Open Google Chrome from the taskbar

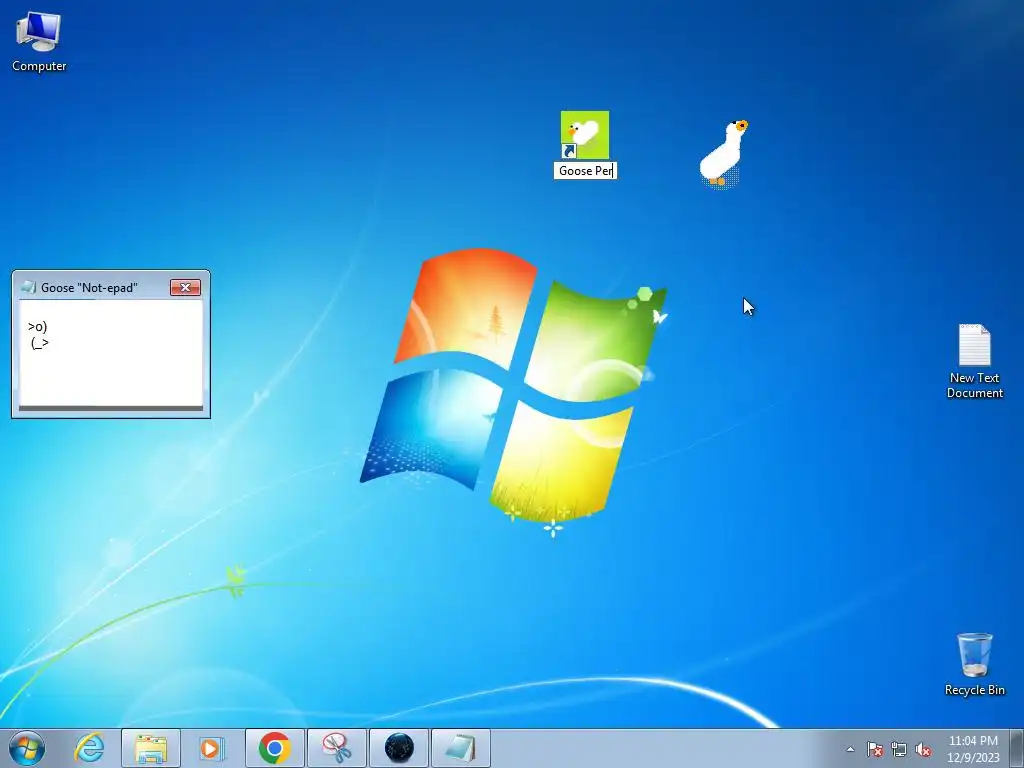[274, 748]
